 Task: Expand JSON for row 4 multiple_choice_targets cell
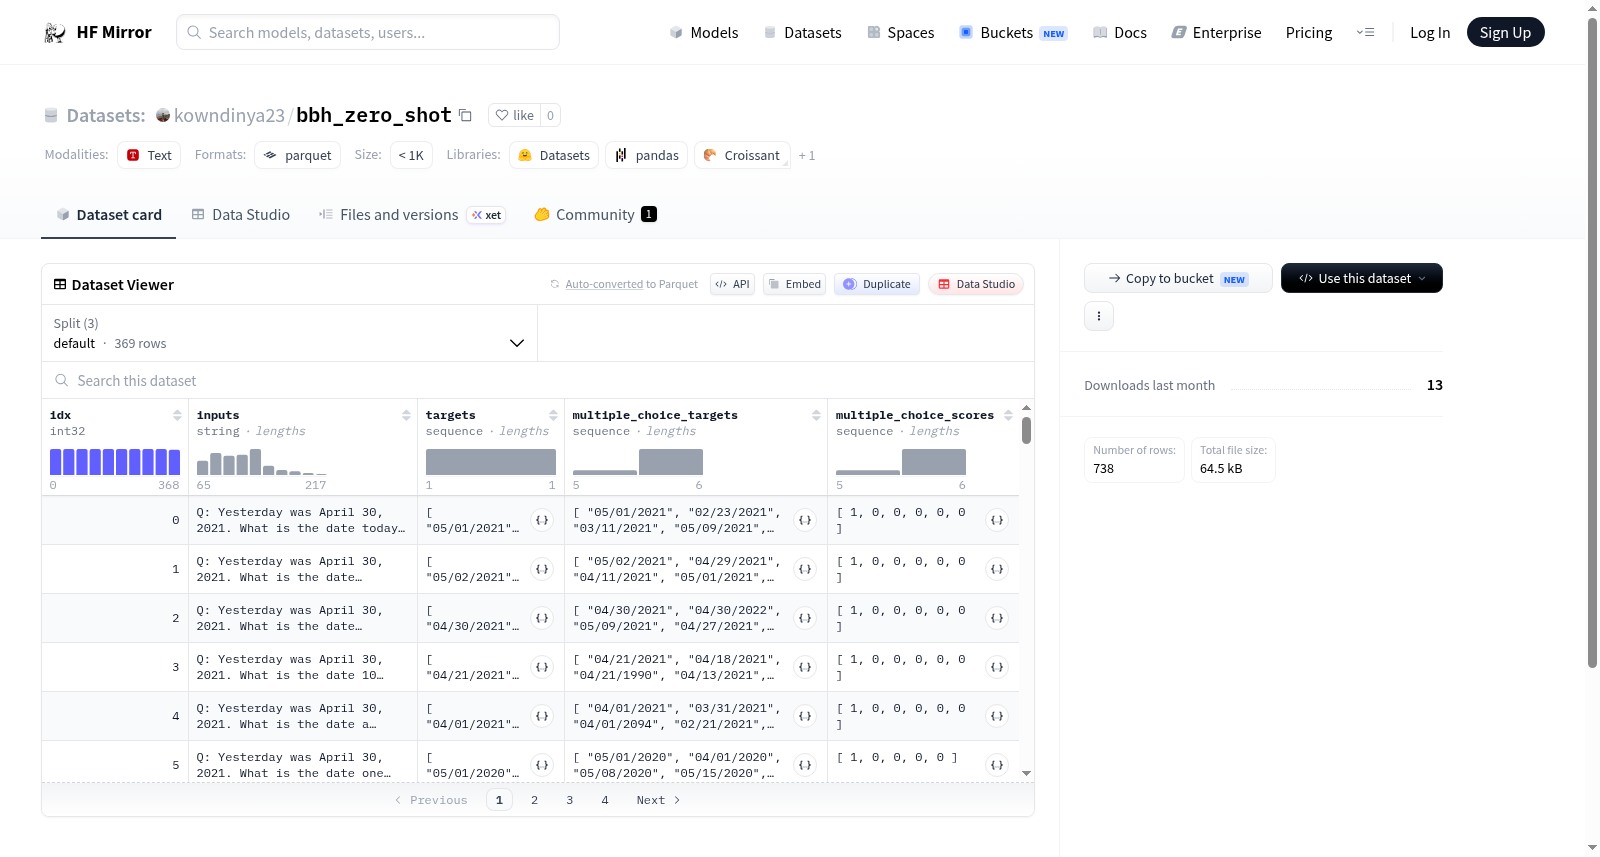[x=805, y=716]
